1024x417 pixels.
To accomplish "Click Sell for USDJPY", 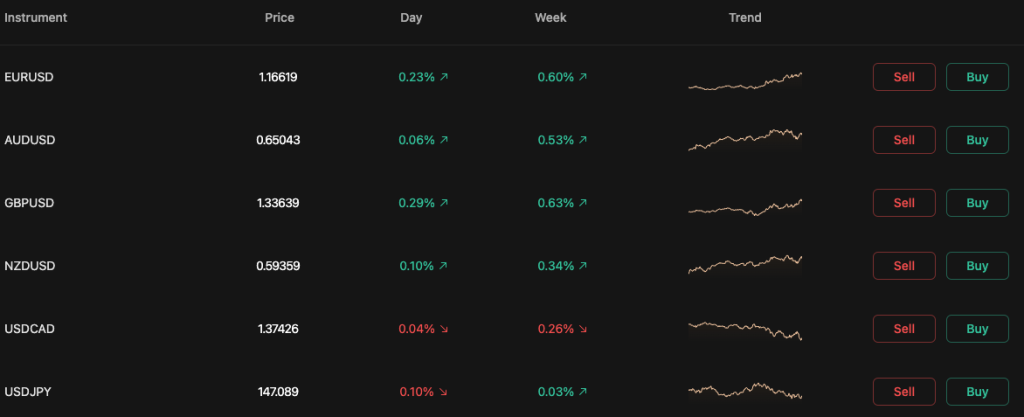I will 904,392.
